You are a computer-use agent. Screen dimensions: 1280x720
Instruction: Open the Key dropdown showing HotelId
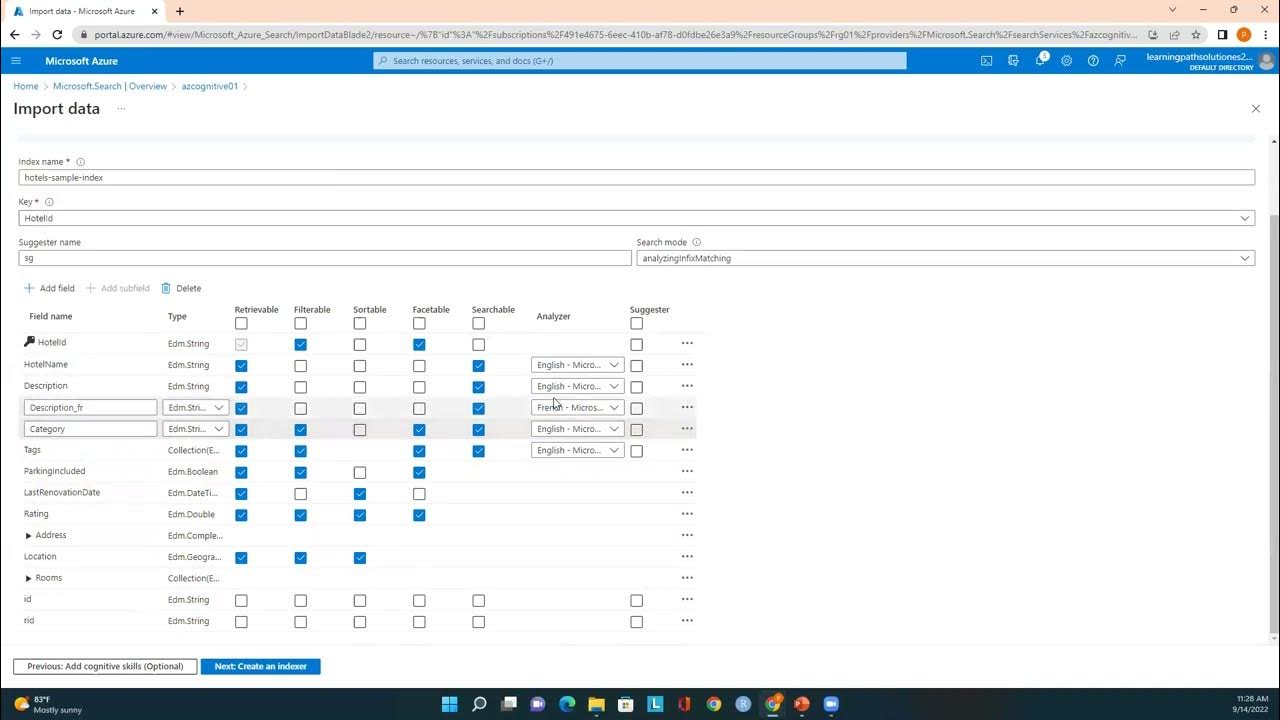(x=636, y=218)
